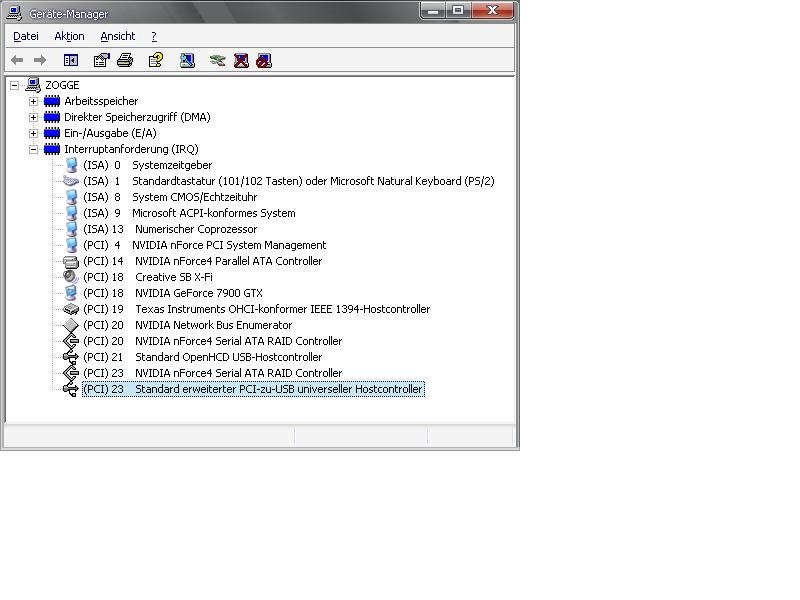Screen dimensions: 800x600
Task: Expand the Ein-/Ausgabe (E/A) node
Action: (x=33, y=133)
